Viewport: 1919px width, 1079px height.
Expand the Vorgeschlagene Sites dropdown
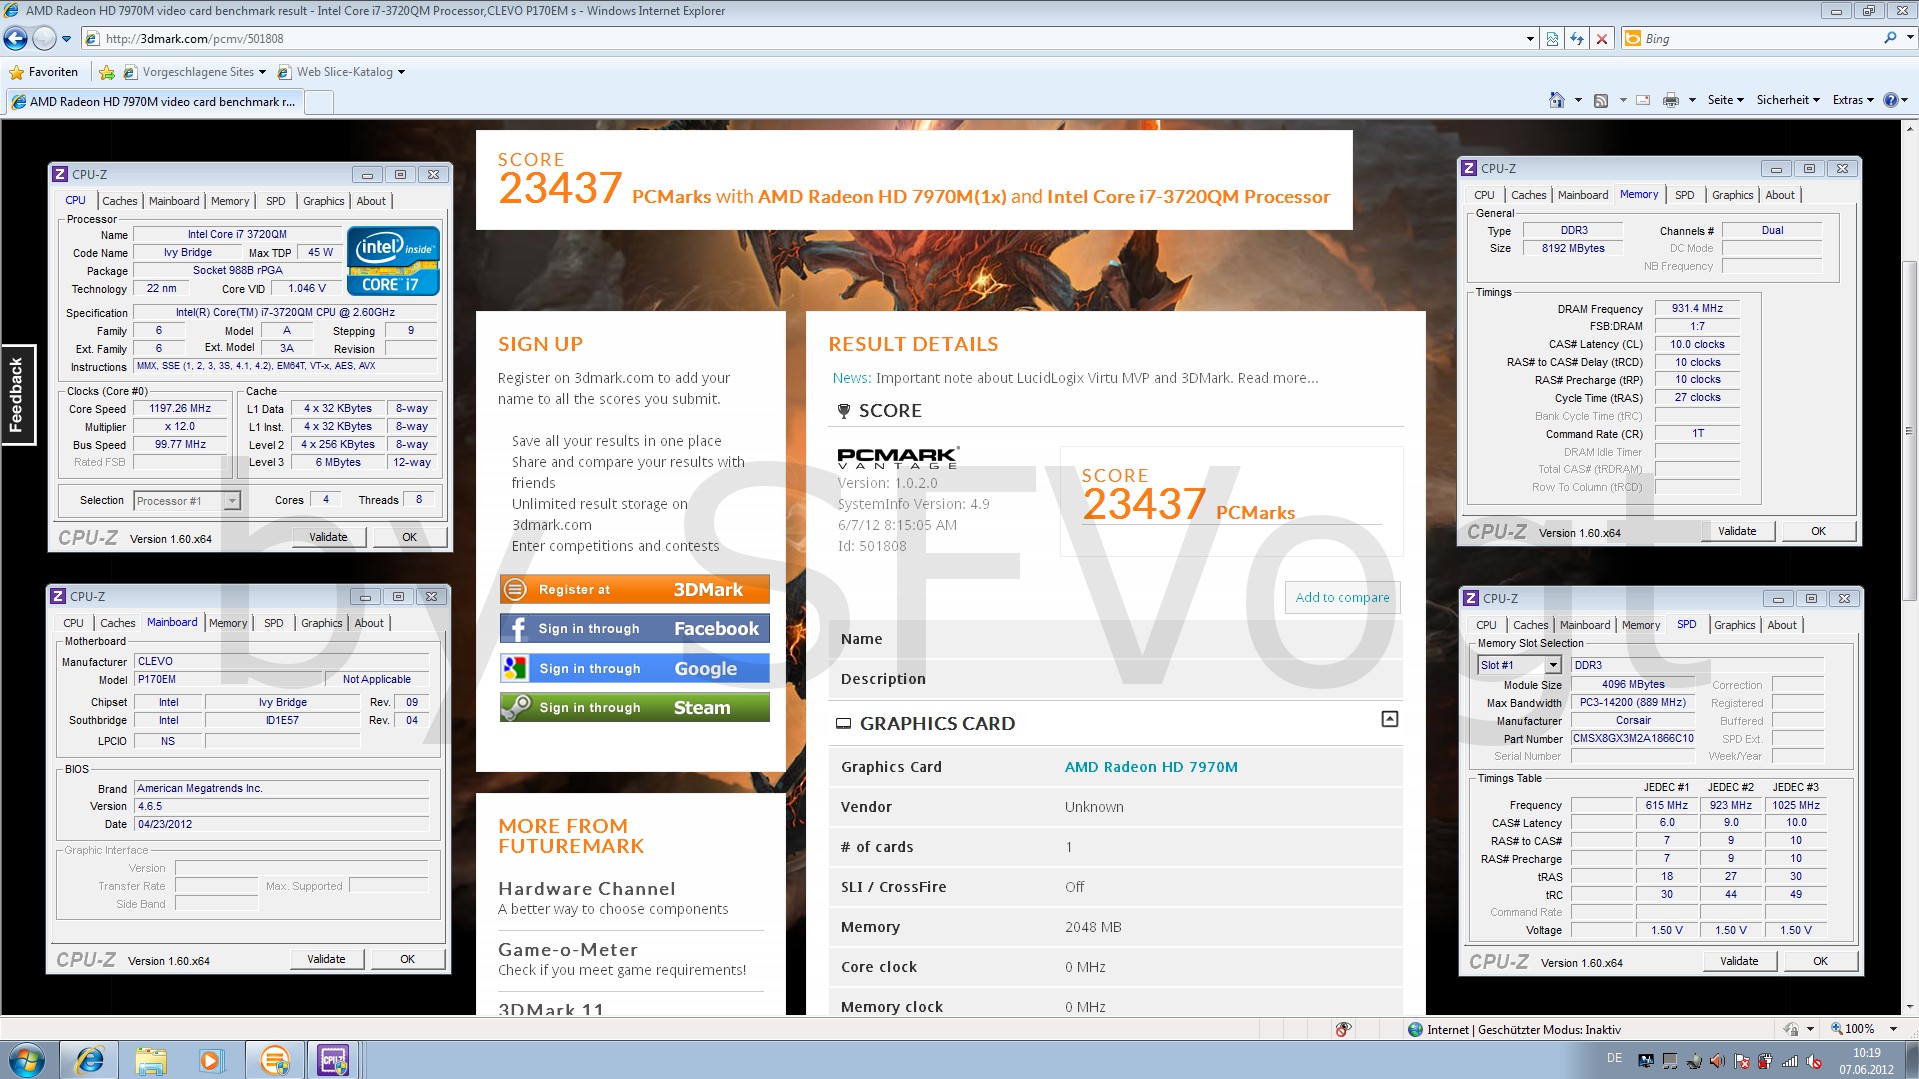pos(262,72)
